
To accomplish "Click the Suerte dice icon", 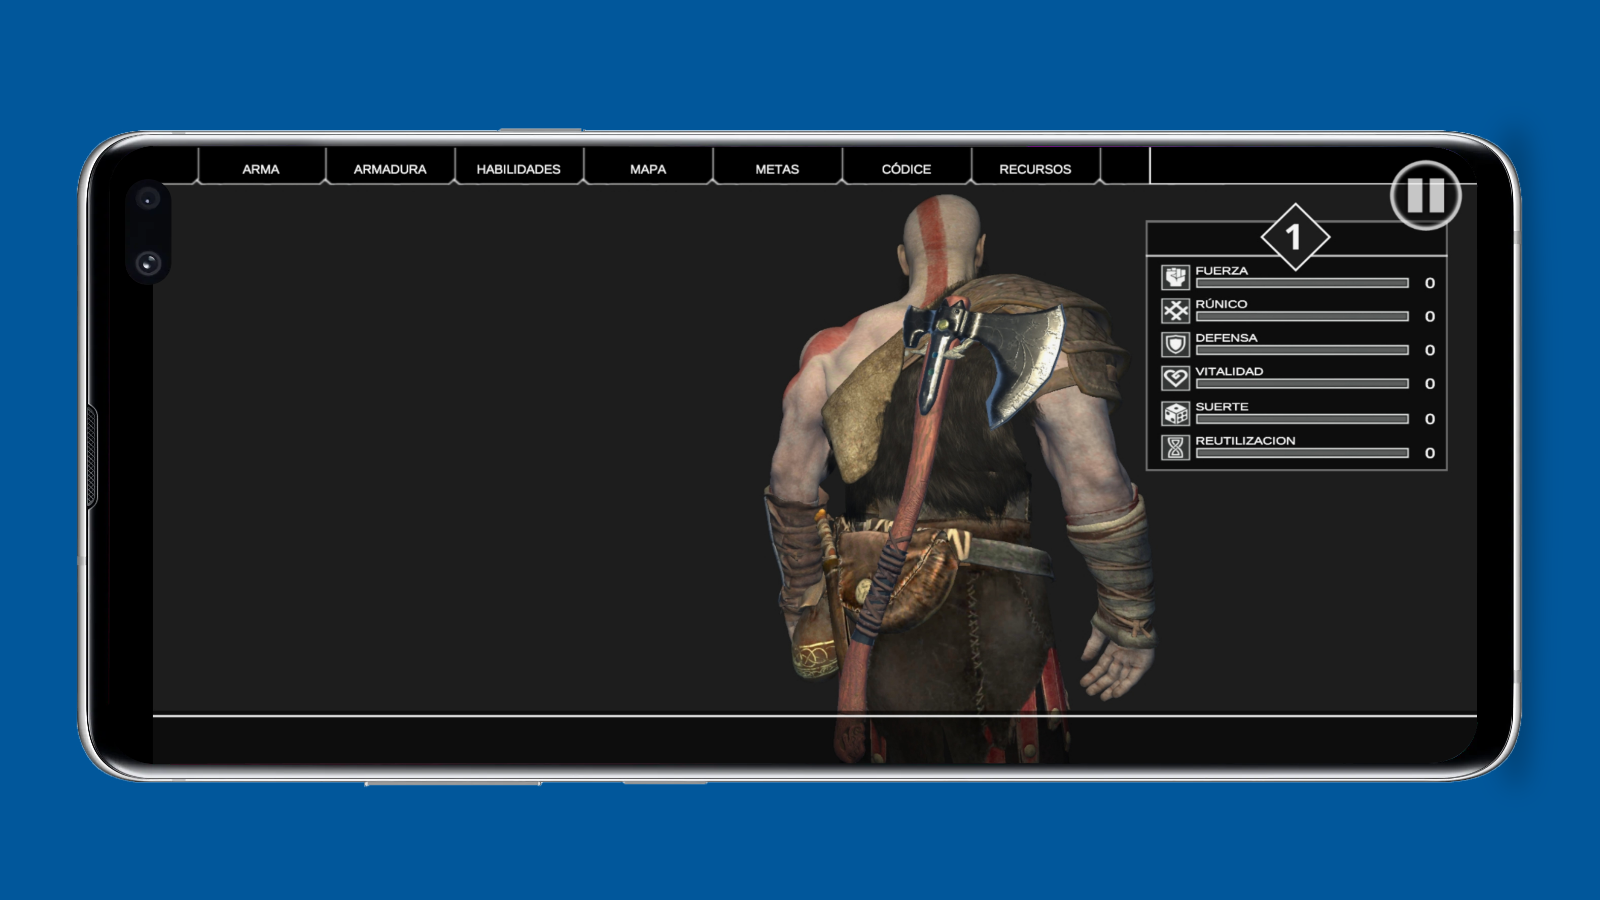I will [1175, 413].
